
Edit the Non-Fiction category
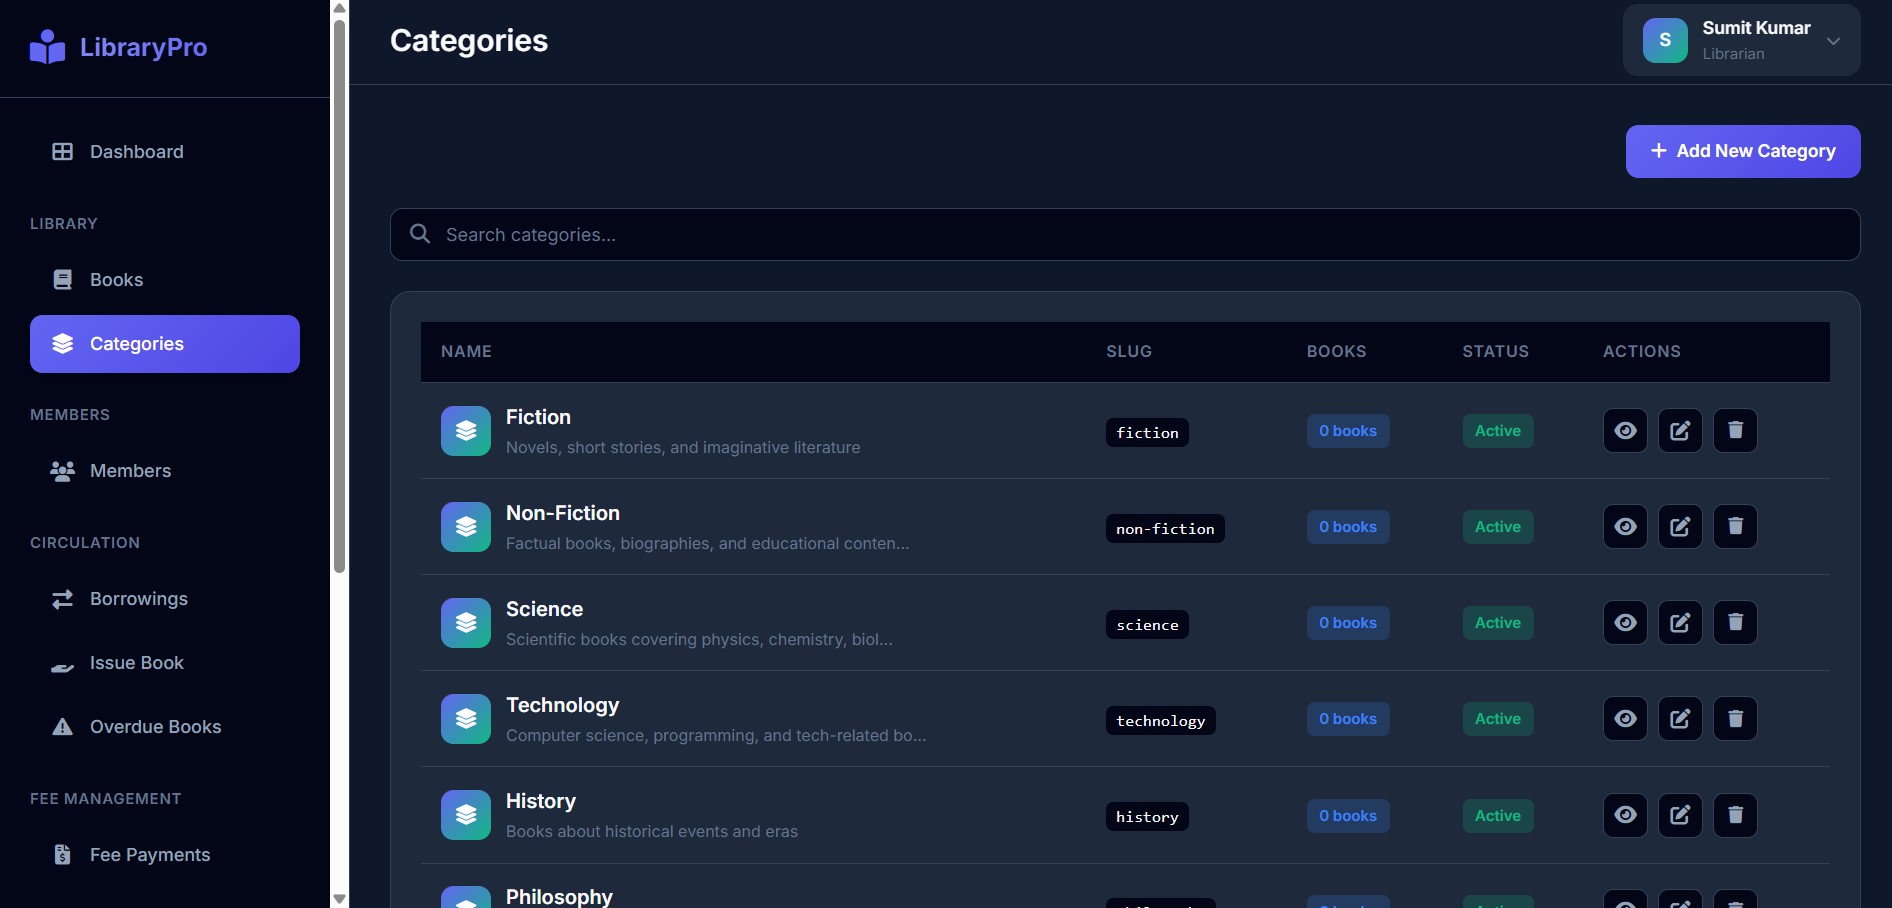point(1680,527)
